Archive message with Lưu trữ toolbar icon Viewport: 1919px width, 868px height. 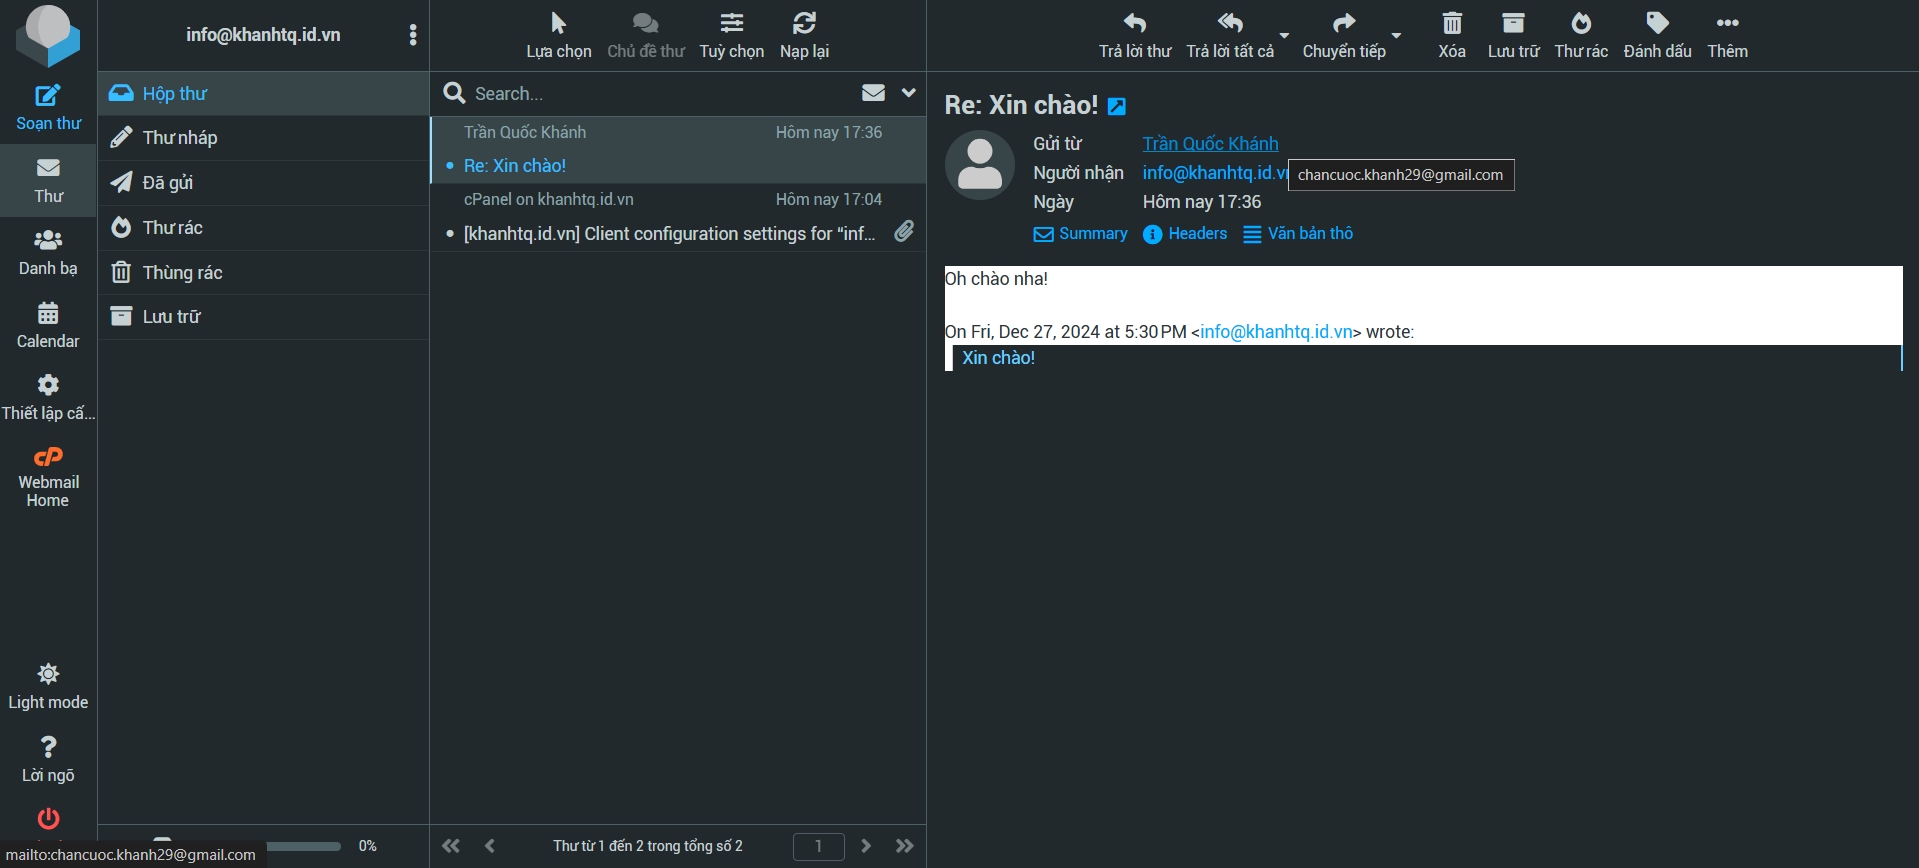(x=1513, y=23)
